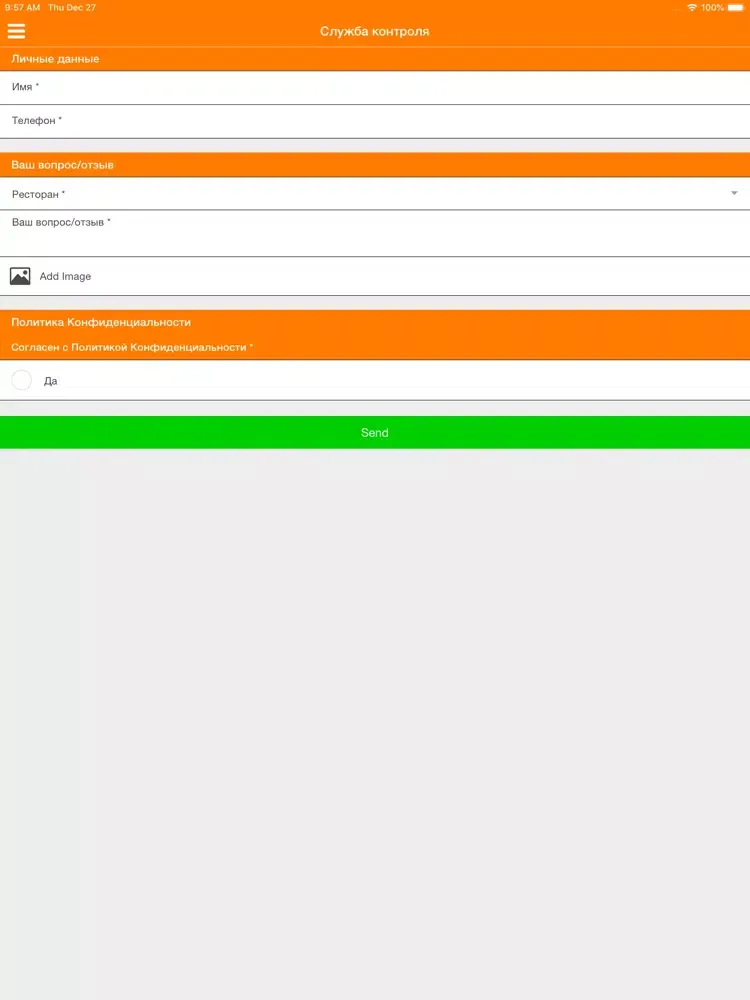This screenshot has height=1000, width=750.
Task: Open the hamburger menu
Action: [17, 31]
